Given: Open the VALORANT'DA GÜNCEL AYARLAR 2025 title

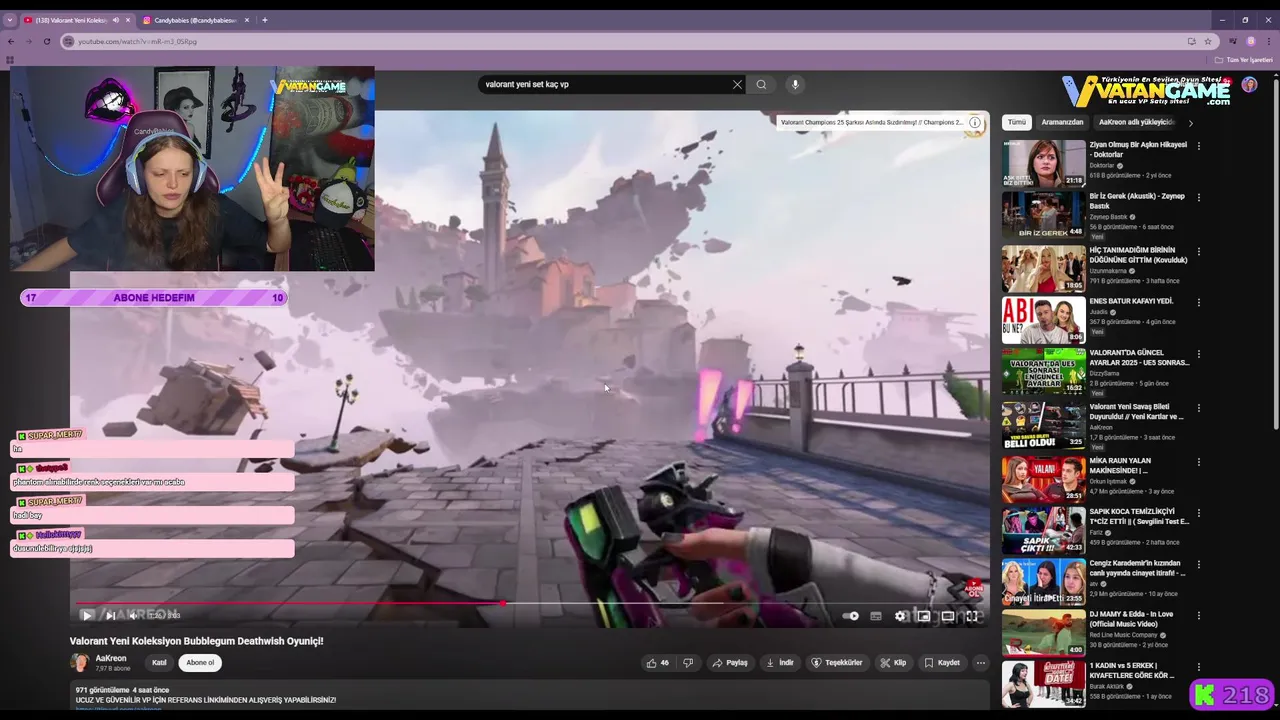Looking at the screenshot, I should click(1139, 358).
